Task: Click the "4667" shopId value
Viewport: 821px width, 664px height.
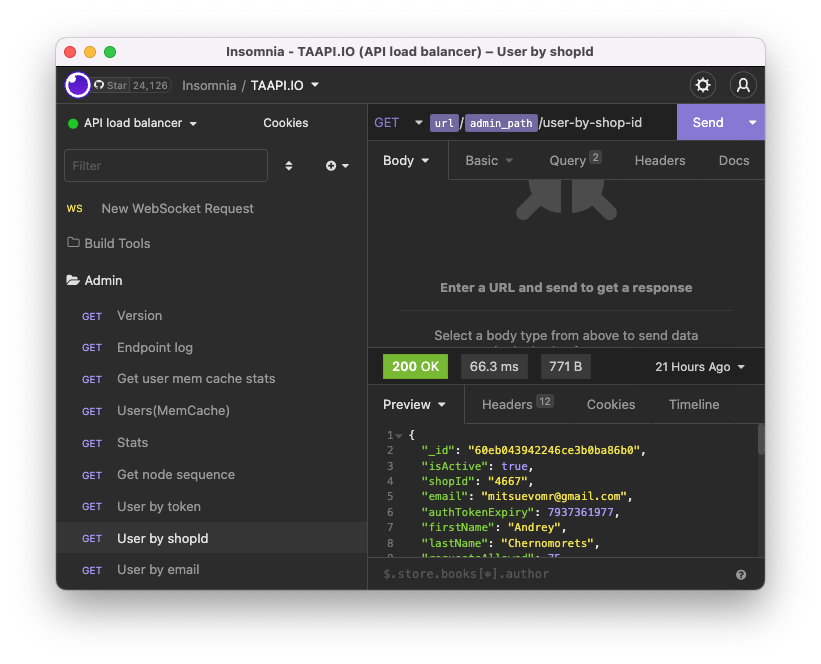Action: click(507, 481)
